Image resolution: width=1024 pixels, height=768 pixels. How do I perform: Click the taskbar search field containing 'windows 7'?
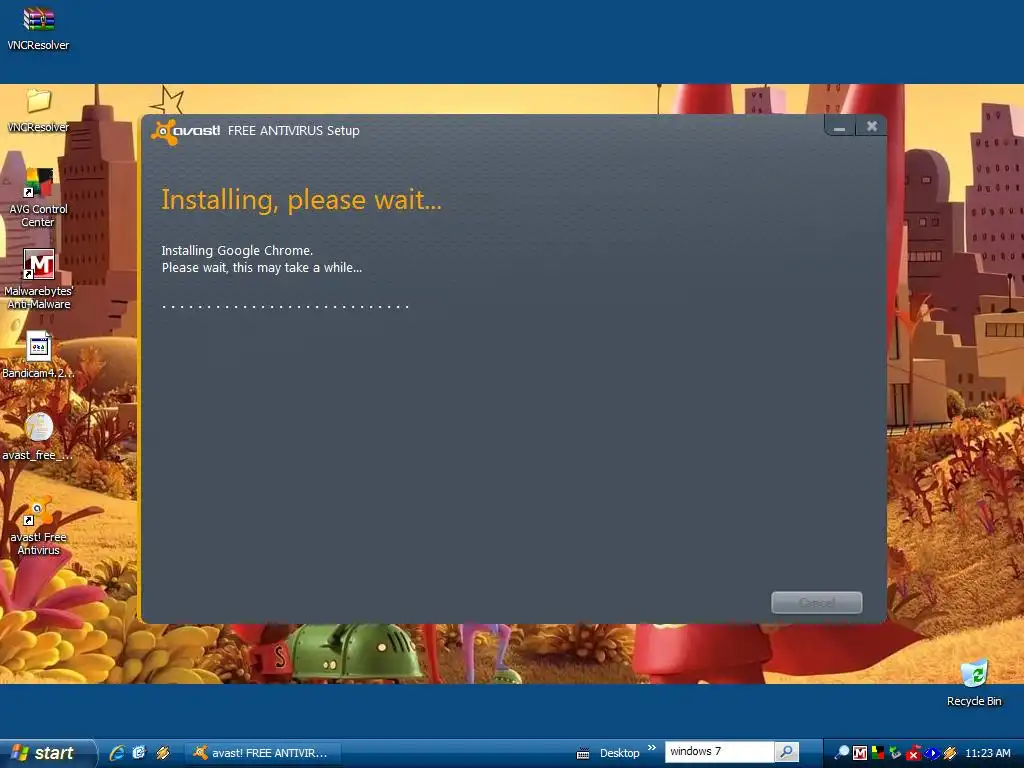(720, 752)
